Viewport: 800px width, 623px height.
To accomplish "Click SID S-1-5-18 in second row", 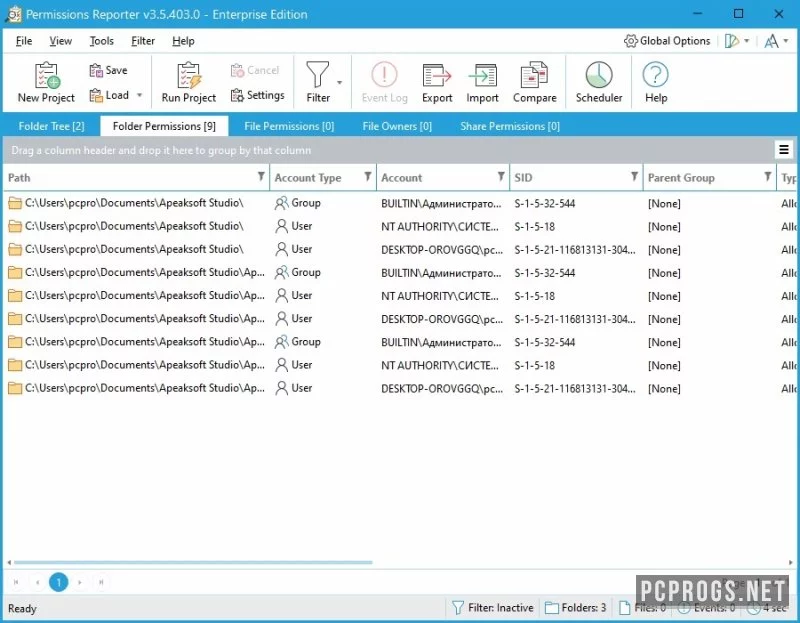I will click(534, 227).
